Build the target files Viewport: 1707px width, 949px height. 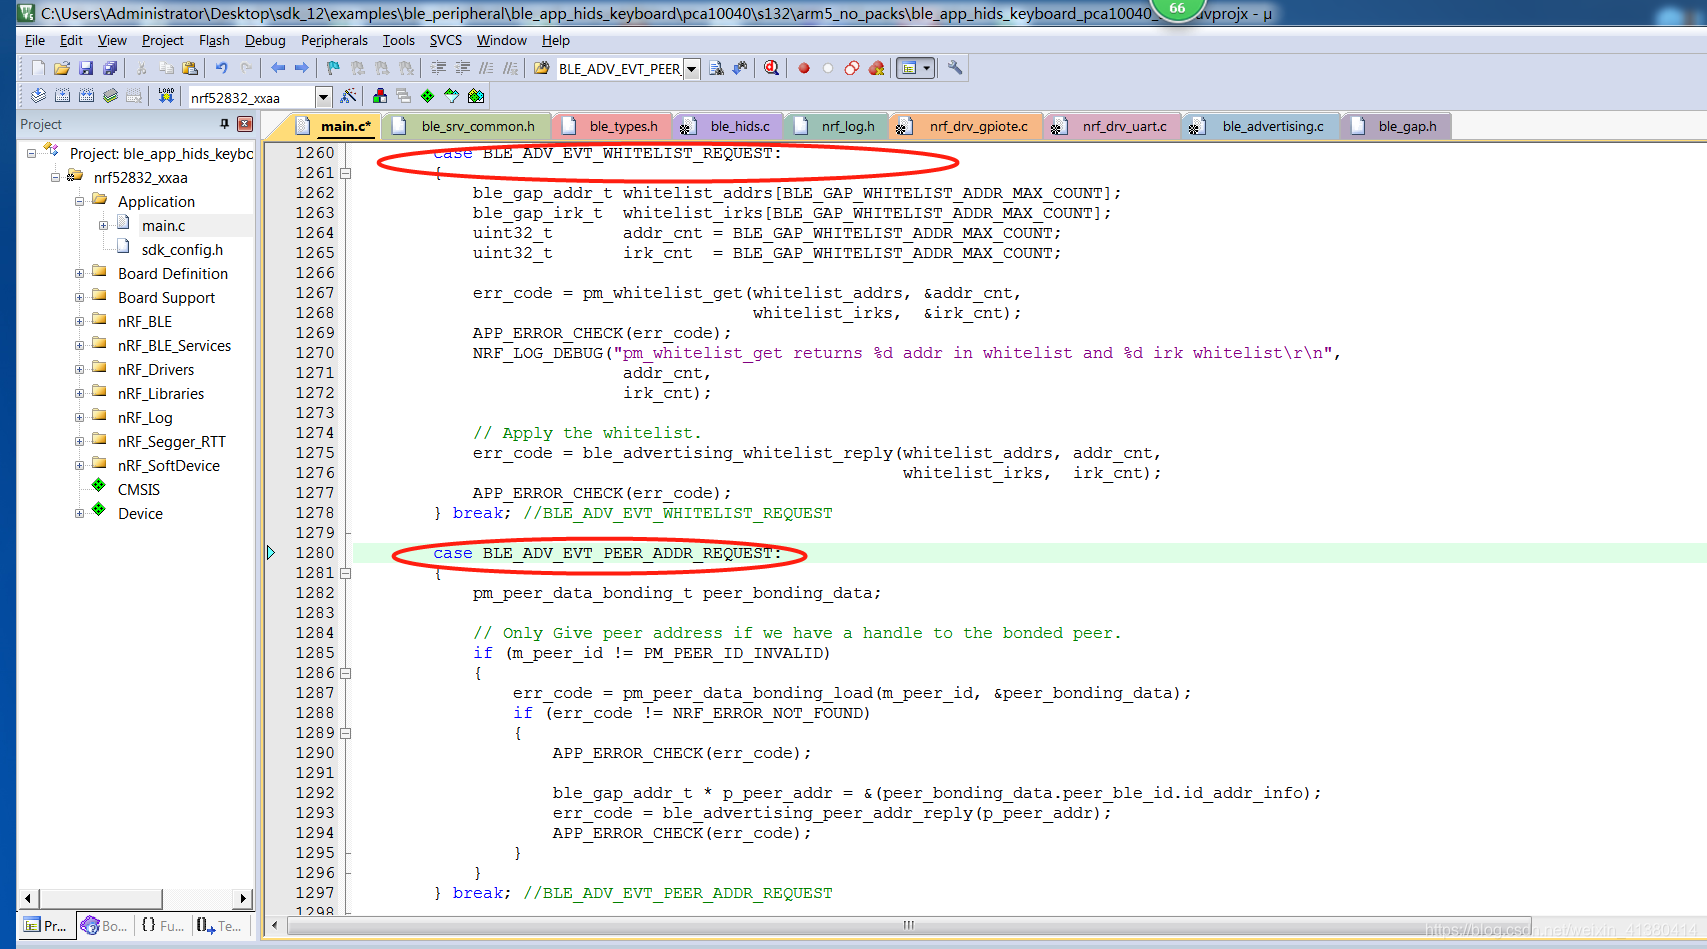click(62, 96)
